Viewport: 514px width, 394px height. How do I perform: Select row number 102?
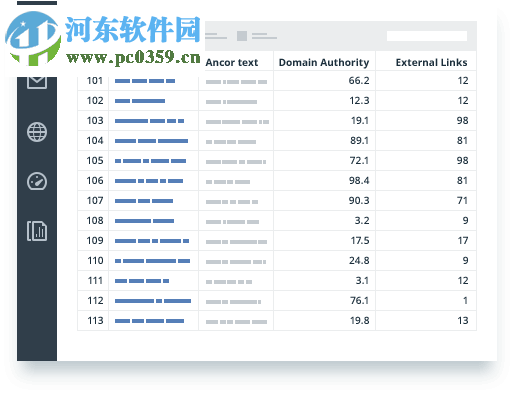click(95, 101)
